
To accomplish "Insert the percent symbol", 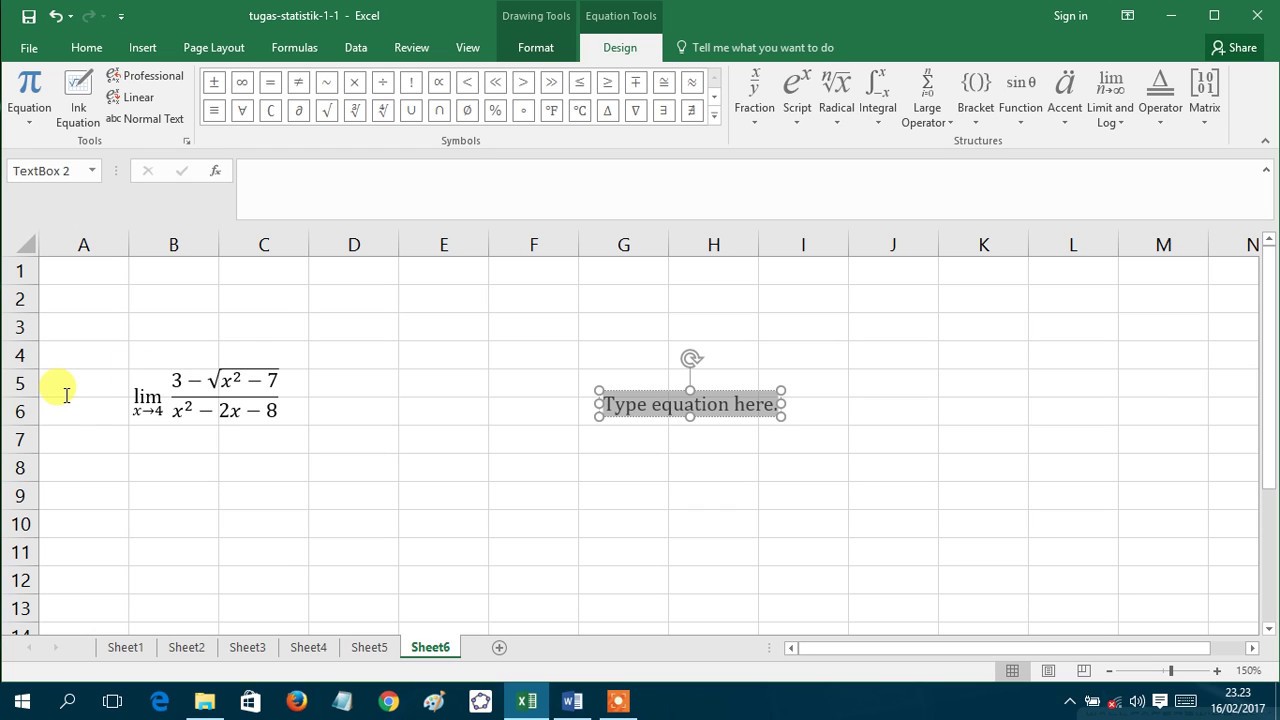I will (x=494, y=111).
